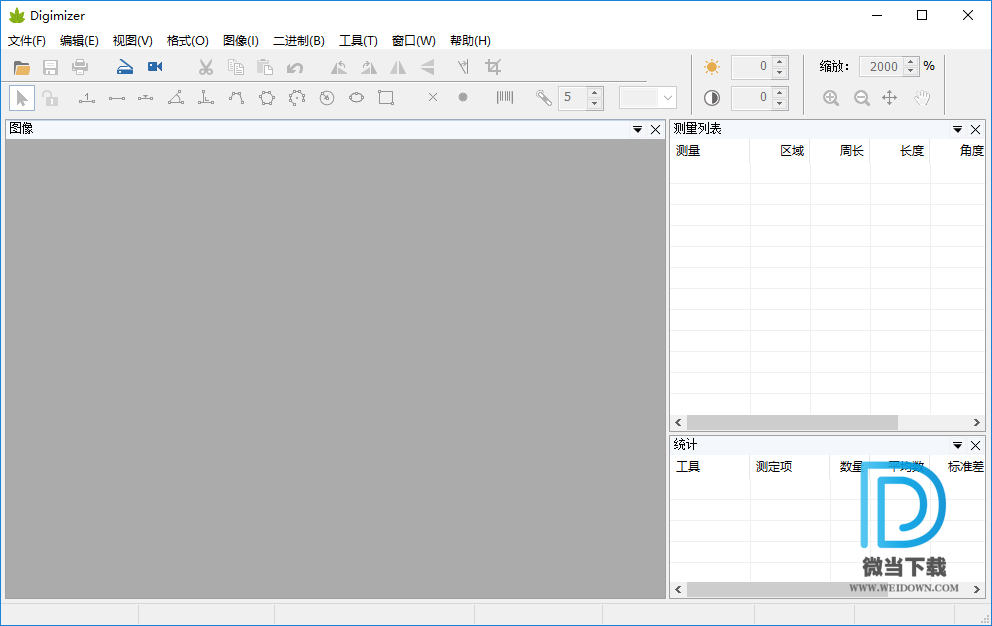This screenshot has width=992, height=626.
Task: Click the brightness sun icon
Action: pos(712,66)
